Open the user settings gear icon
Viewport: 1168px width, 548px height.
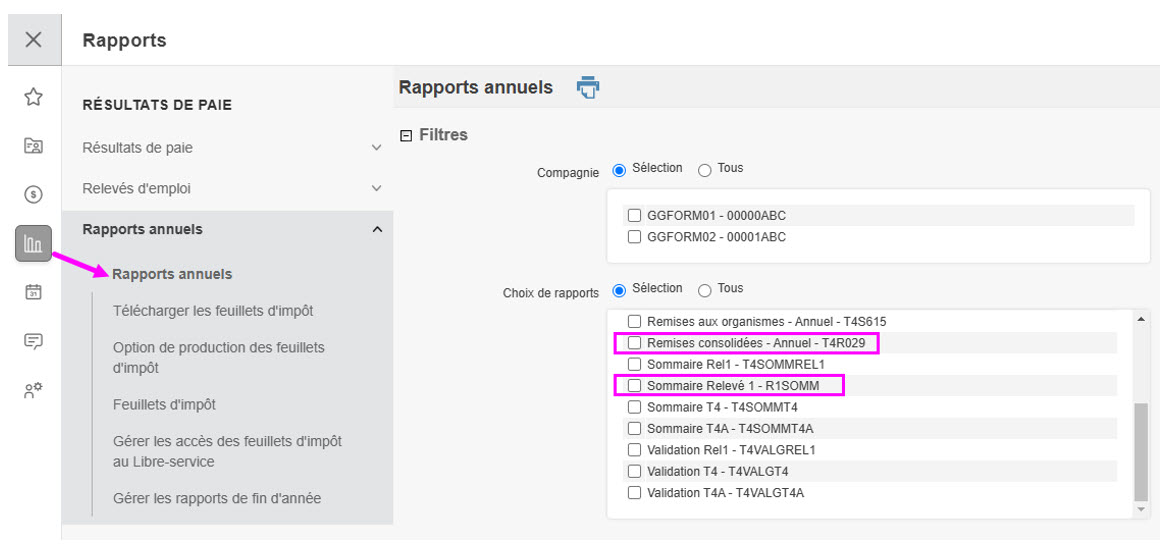(x=33, y=390)
